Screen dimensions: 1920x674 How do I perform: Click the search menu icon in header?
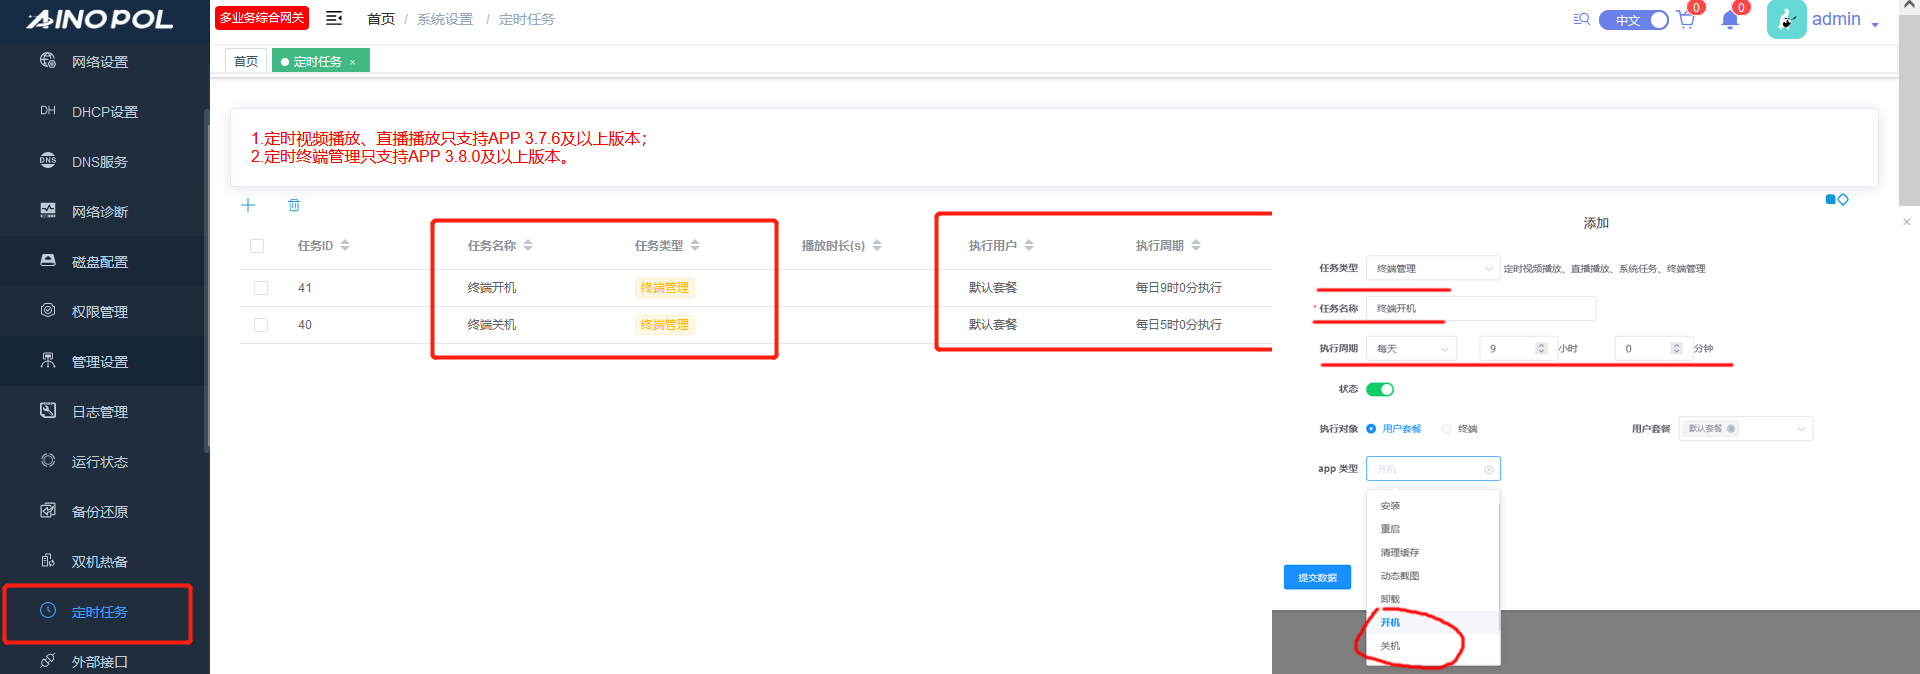coord(1581,19)
